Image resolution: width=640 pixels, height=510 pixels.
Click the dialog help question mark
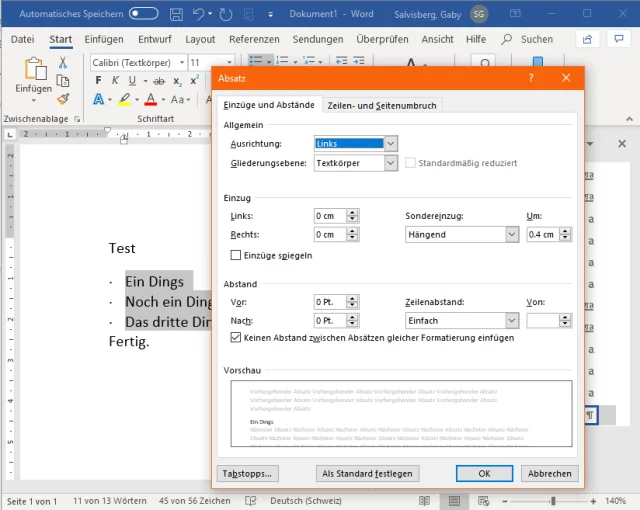click(x=531, y=78)
